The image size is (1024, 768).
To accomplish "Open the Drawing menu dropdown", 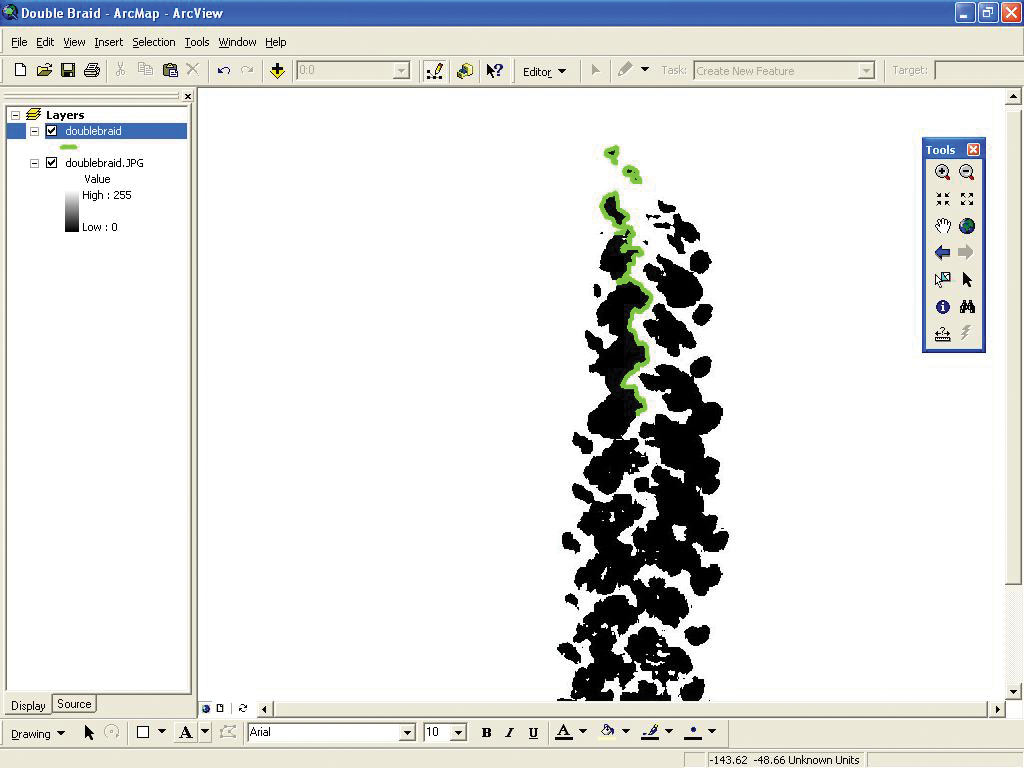I will [x=38, y=733].
